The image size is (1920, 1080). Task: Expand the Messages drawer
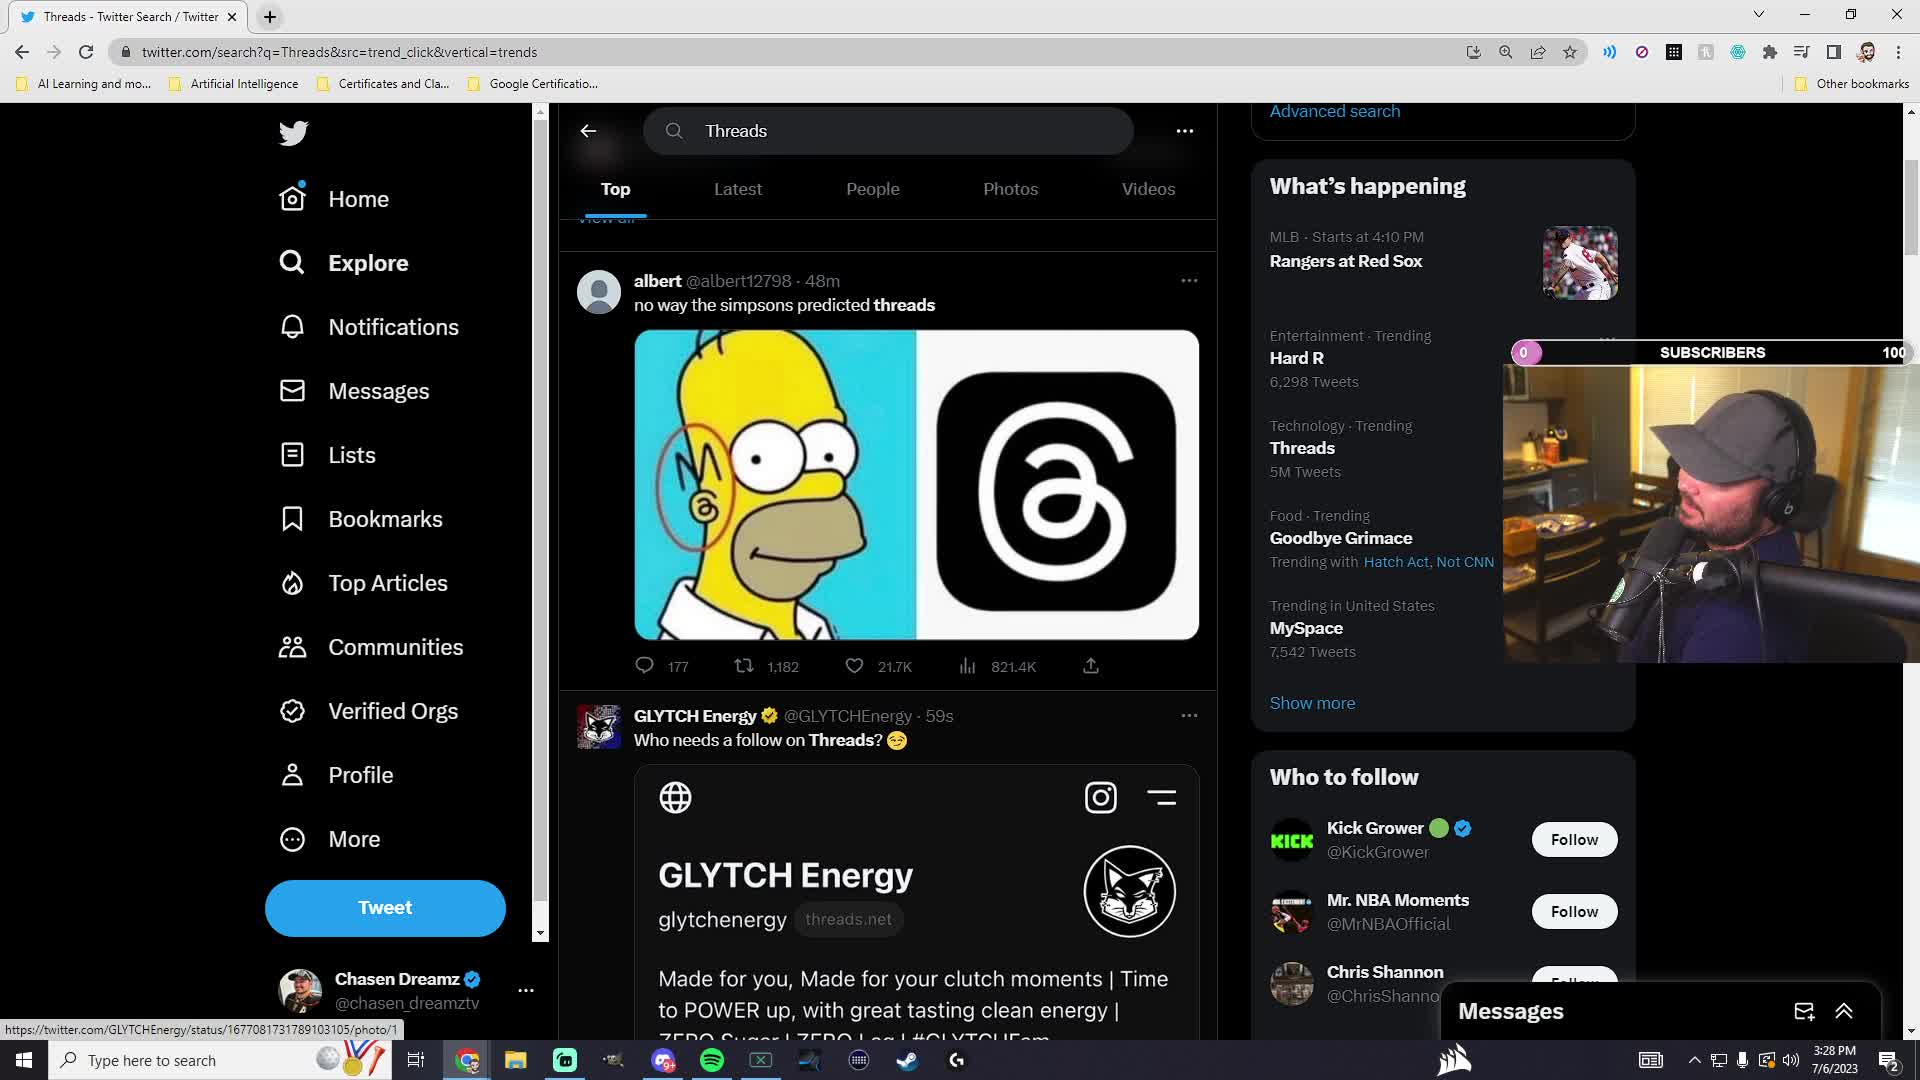click(x=1844, y=1011)
